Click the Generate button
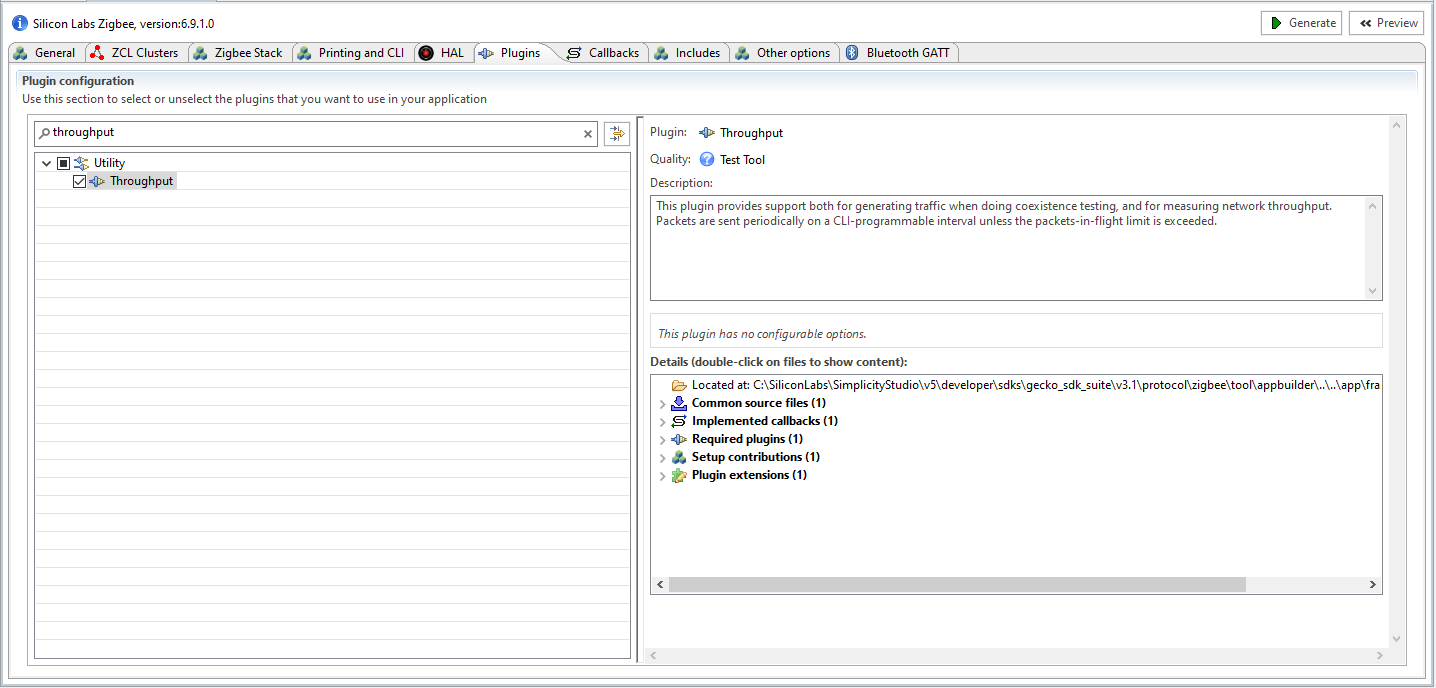Image resolution: width=1436 pixels, height=688 pixels. pos(1302,23)
